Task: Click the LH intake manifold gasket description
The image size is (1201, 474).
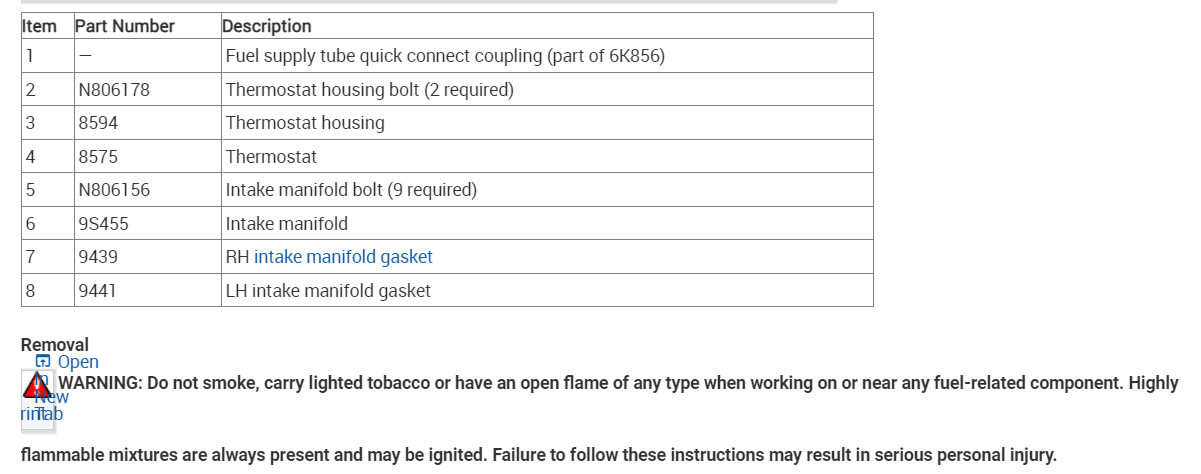Action: point(328,291)
